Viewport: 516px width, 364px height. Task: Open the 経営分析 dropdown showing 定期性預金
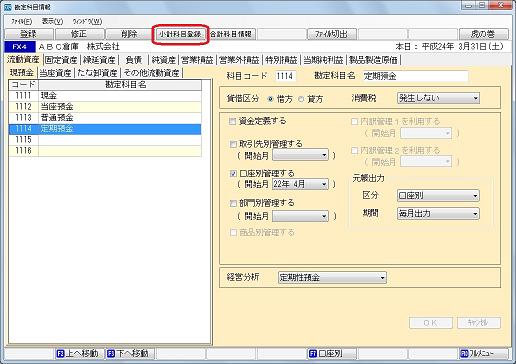coord(332,277)
